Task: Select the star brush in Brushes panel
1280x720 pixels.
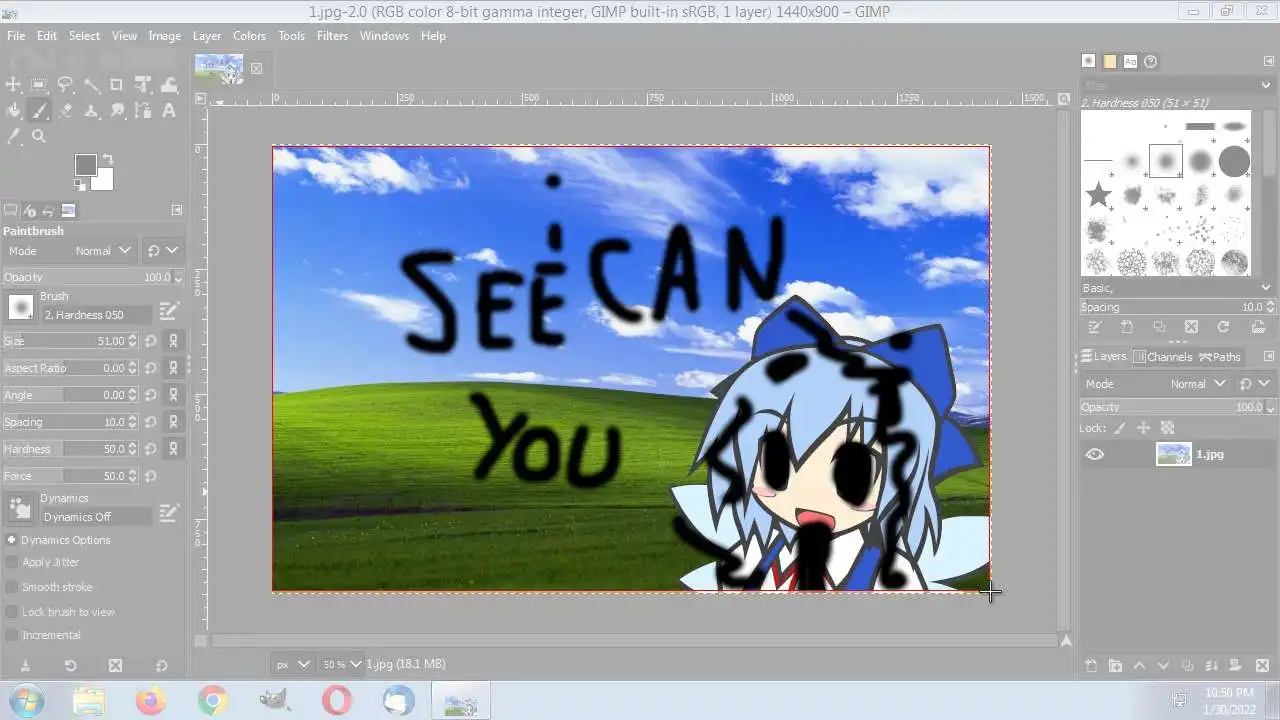Action: 1099,194
